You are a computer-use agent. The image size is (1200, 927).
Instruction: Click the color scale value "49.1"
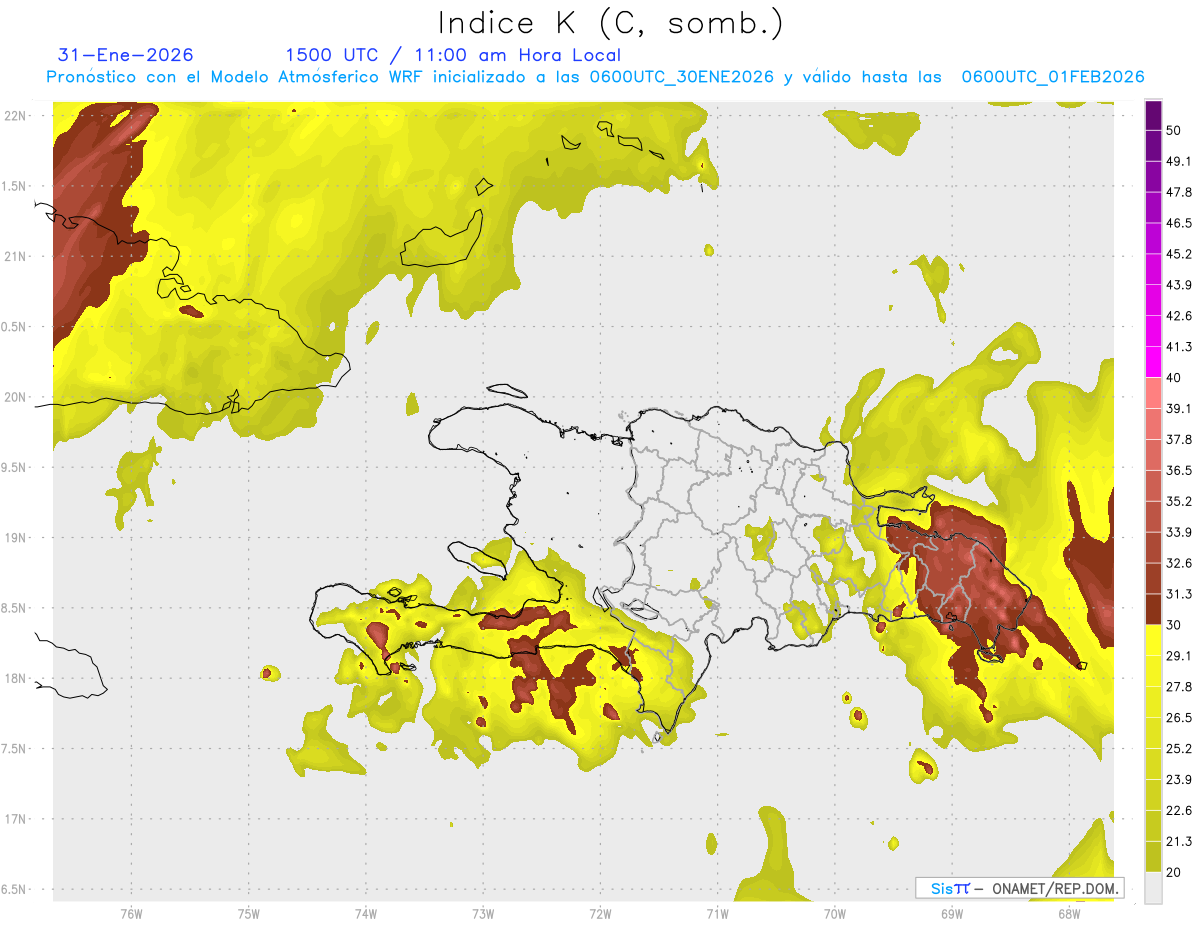pos(1180,161)
